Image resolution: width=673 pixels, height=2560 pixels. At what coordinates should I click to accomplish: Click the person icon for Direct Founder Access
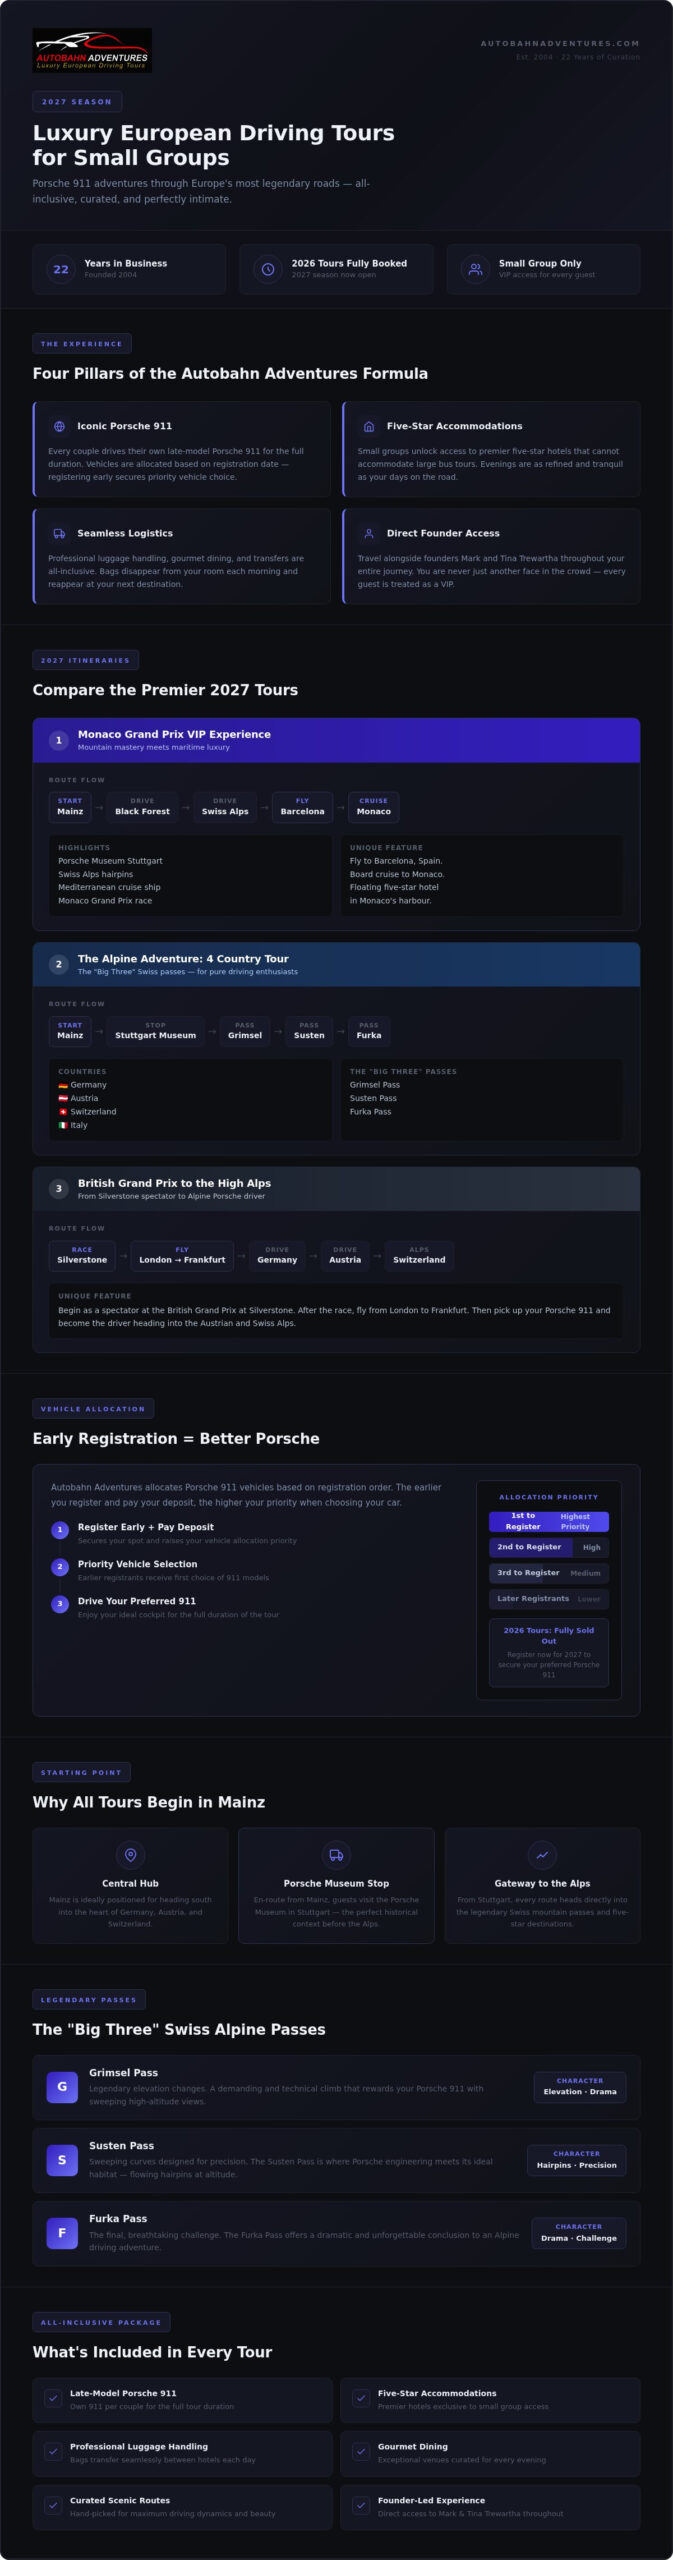point(369,533)
